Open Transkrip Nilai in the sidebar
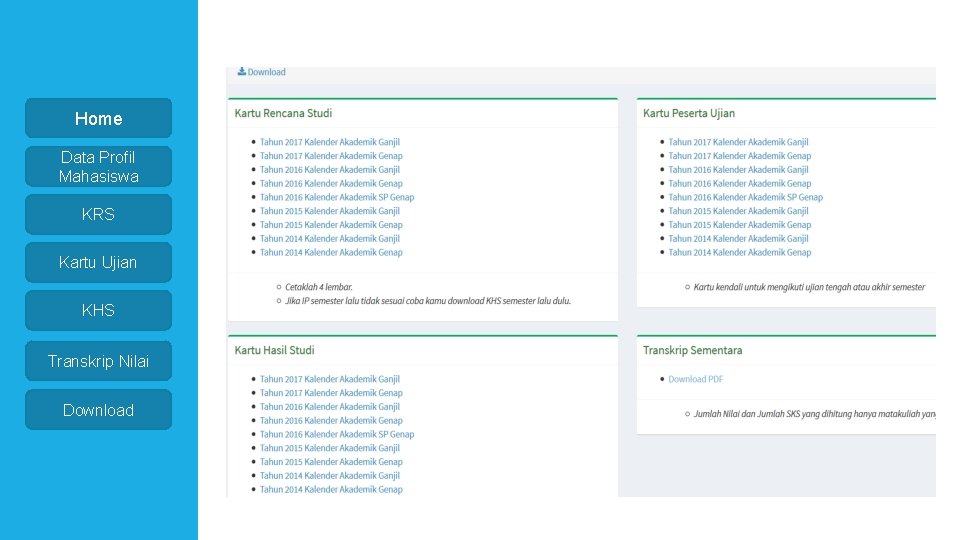This screenshot has width=960, height=540. [x=98, y=361]
